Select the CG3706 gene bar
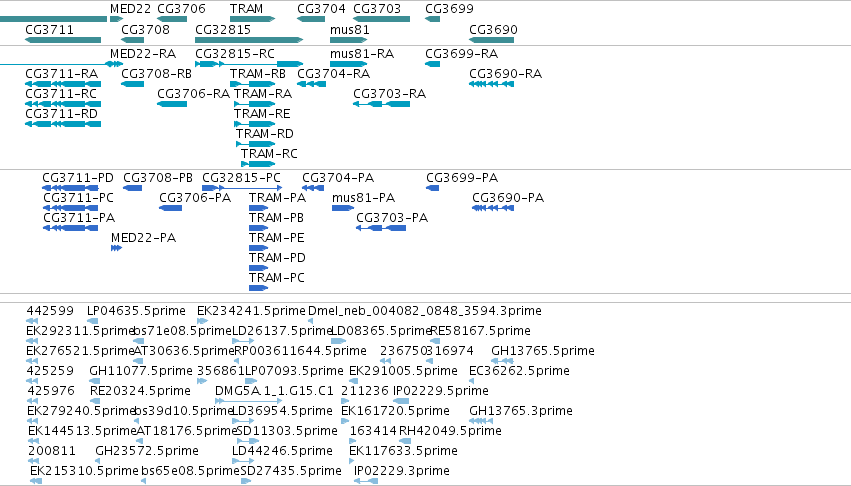851x486 pixels. point(172,19)
